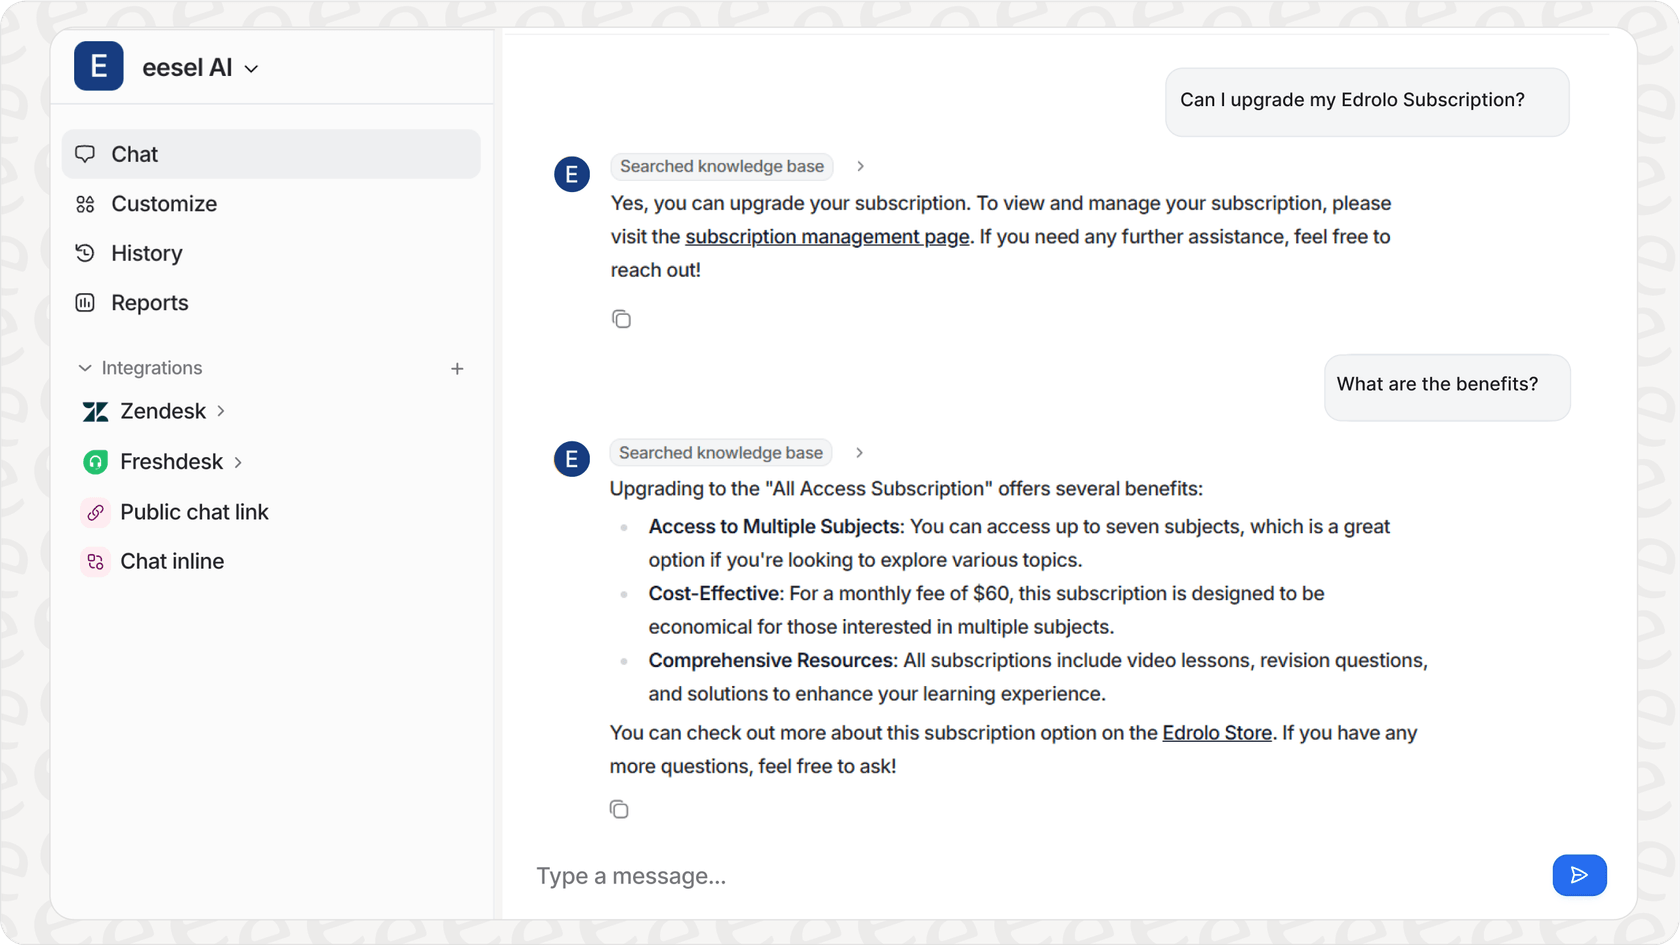
Task: Add a new integration with plus button
Action: [x=457, y=368]
